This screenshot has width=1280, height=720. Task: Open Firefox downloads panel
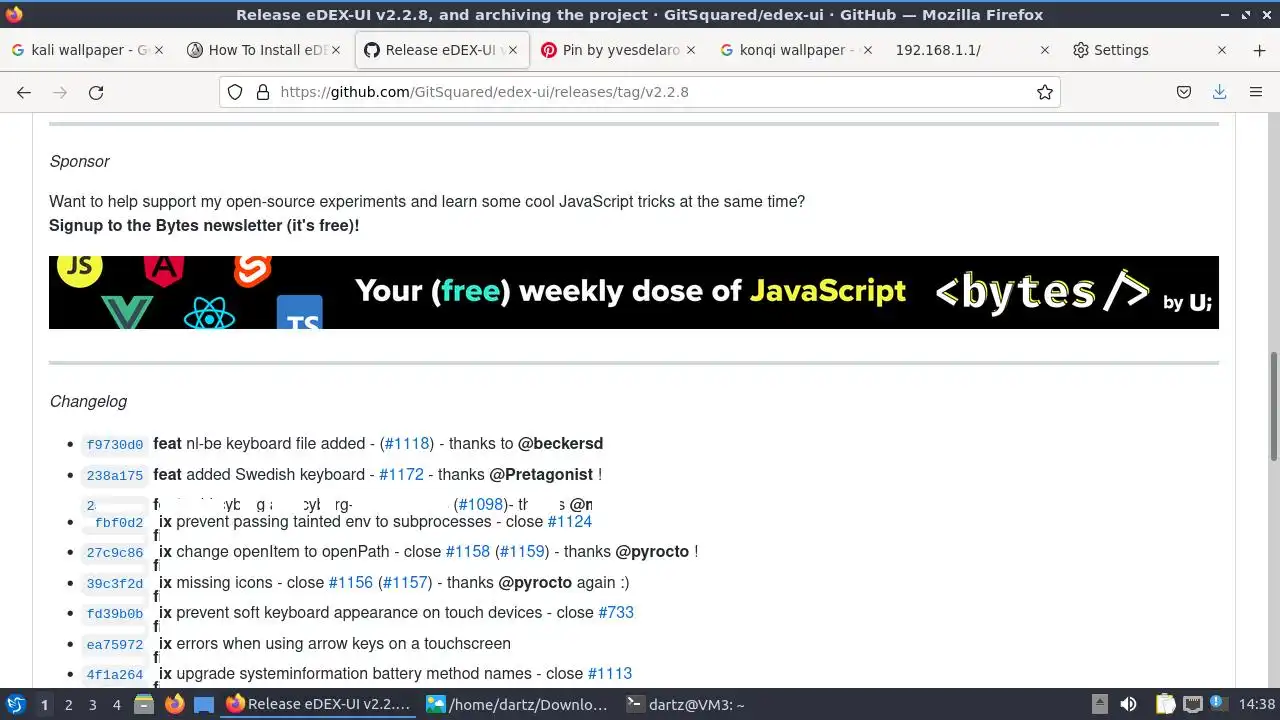pyautogui.click(x=1219, y=92)
